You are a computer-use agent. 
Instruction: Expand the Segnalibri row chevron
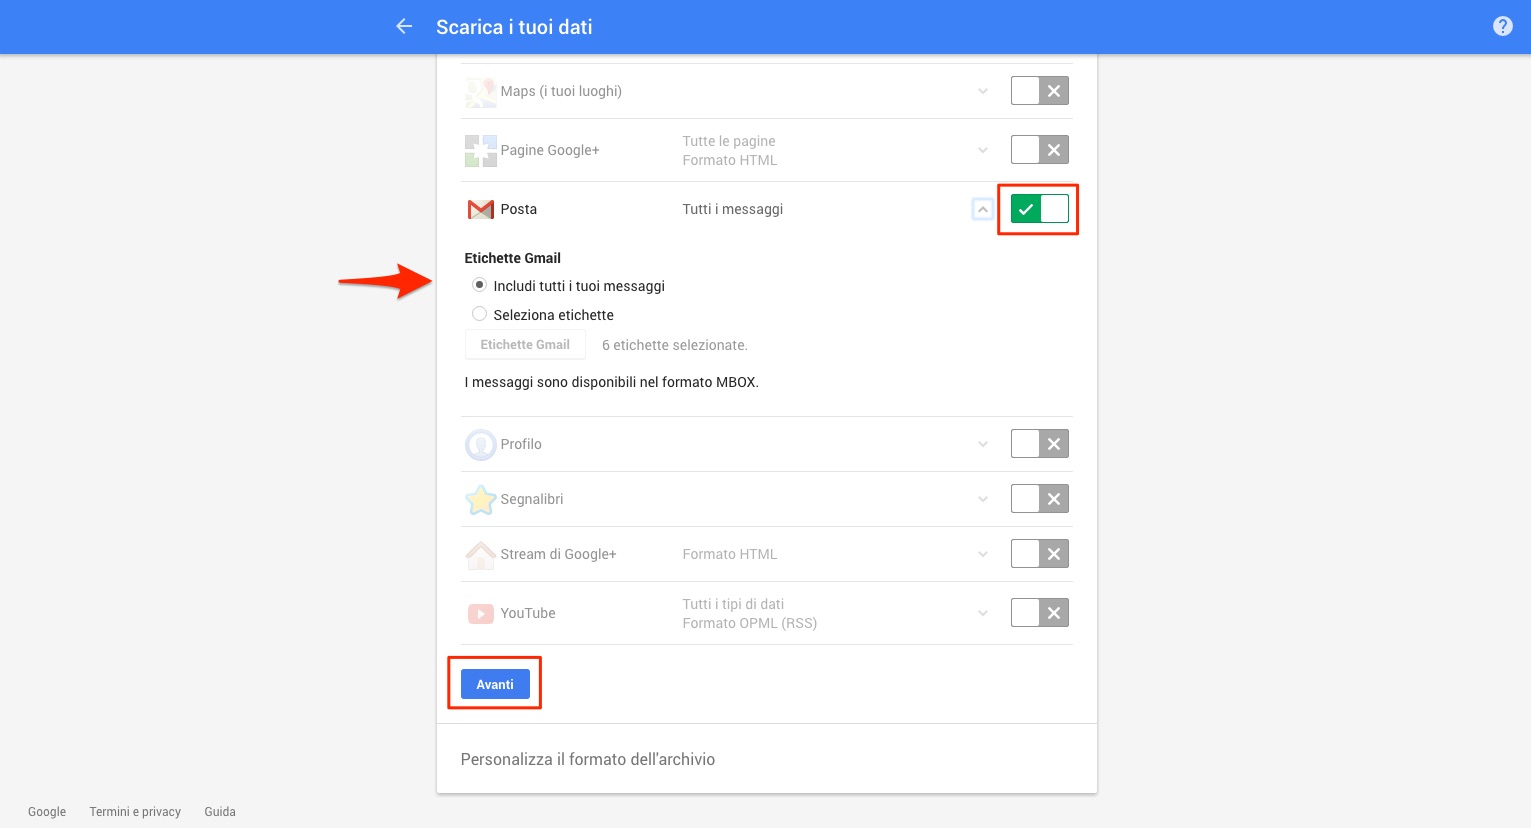click(x=983, y=499)
